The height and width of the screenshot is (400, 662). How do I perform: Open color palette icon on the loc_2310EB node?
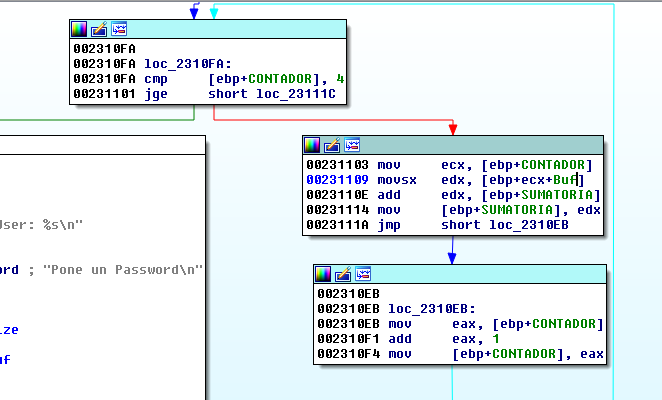click(x=324, y=273)
